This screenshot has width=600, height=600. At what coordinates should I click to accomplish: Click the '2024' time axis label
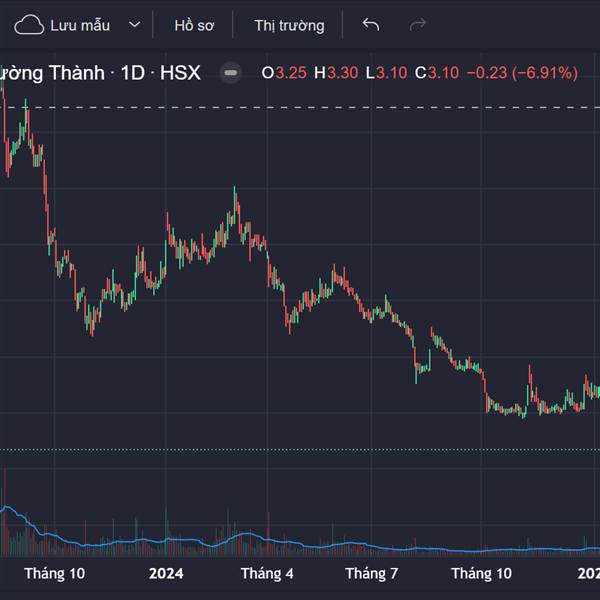point(166,573)
